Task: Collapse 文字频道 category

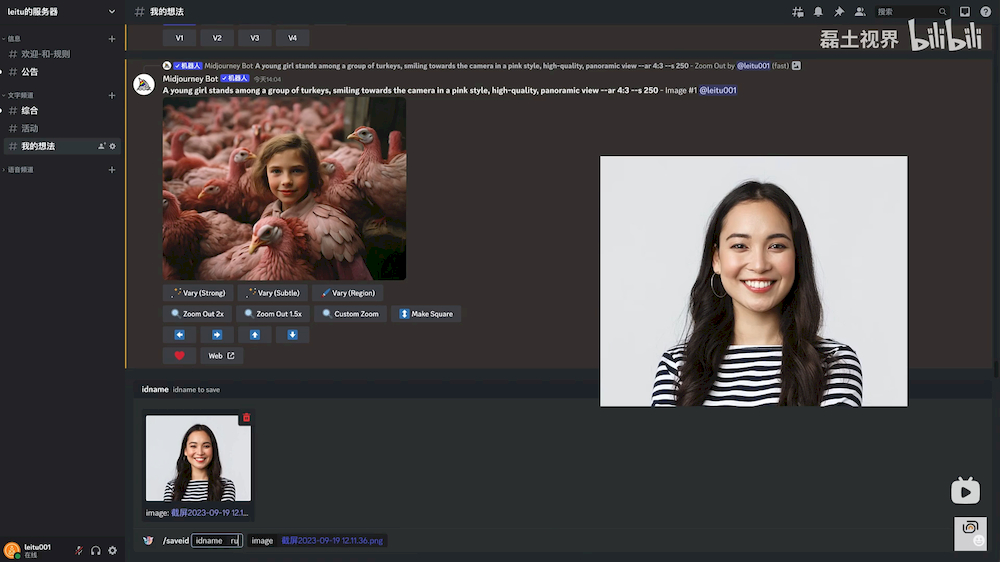Action: [x=18, y=95]
